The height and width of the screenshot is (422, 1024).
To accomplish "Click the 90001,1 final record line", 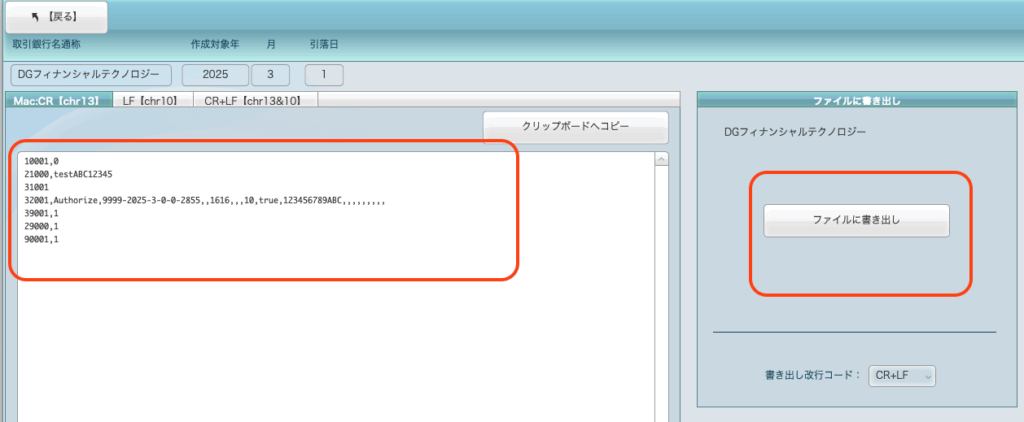I will 41,239.
